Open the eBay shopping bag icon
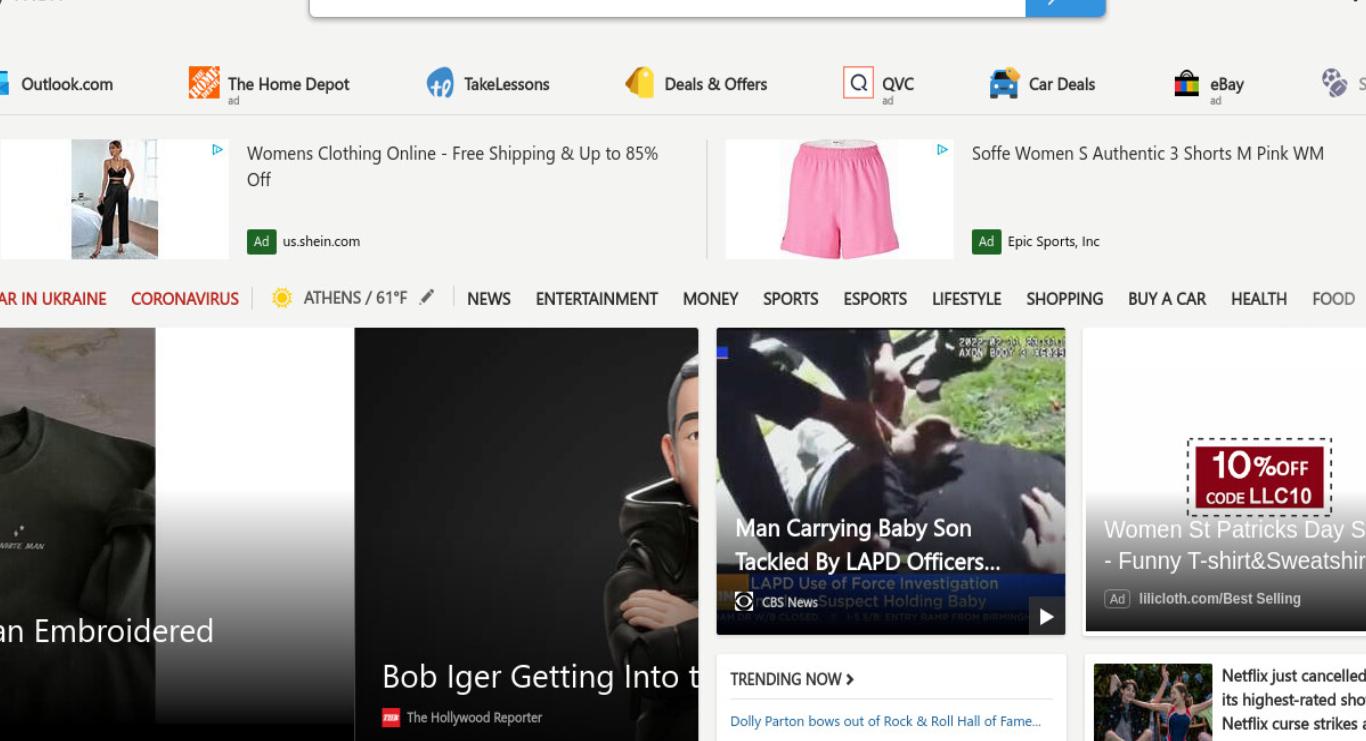Screen dimensions: 1366x741 tap(1187, 83)
